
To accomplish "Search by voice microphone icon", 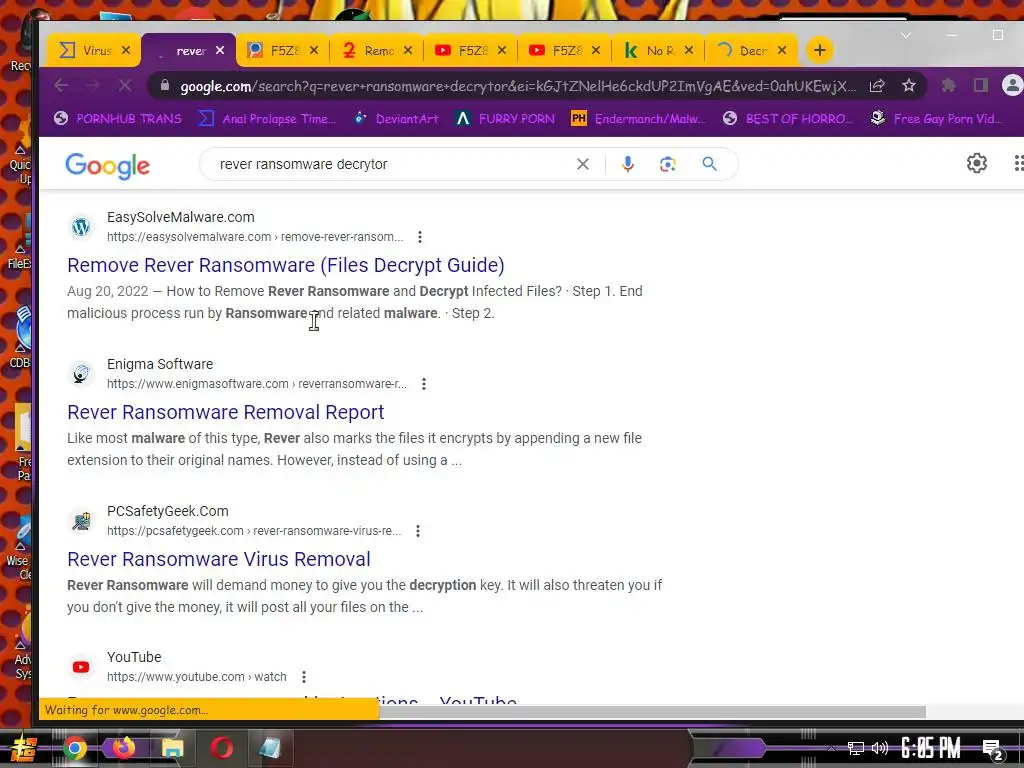I will pyautogui.click(x=628, y=164).
